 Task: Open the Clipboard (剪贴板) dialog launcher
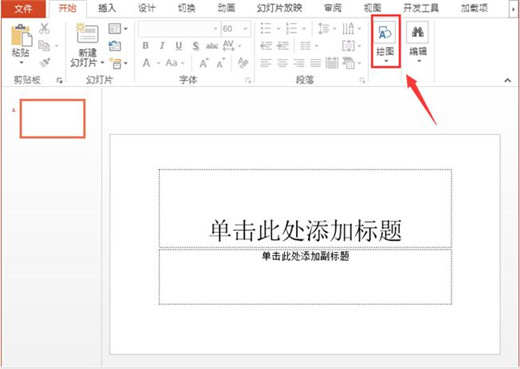coord(59,80)
